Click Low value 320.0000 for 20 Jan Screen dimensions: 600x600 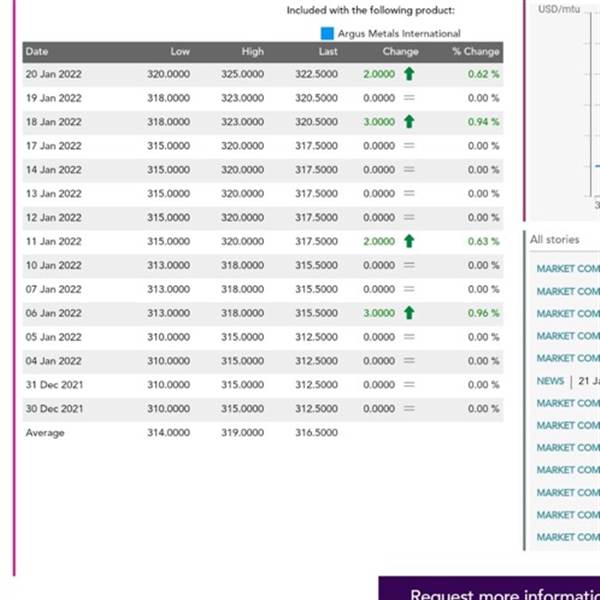168,74
